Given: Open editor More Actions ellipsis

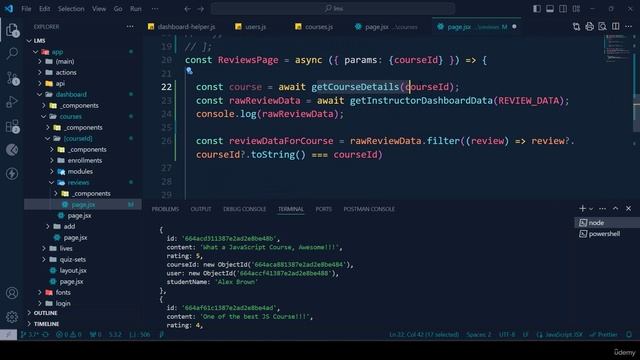Looking at the screenshot, I should 629,27.
